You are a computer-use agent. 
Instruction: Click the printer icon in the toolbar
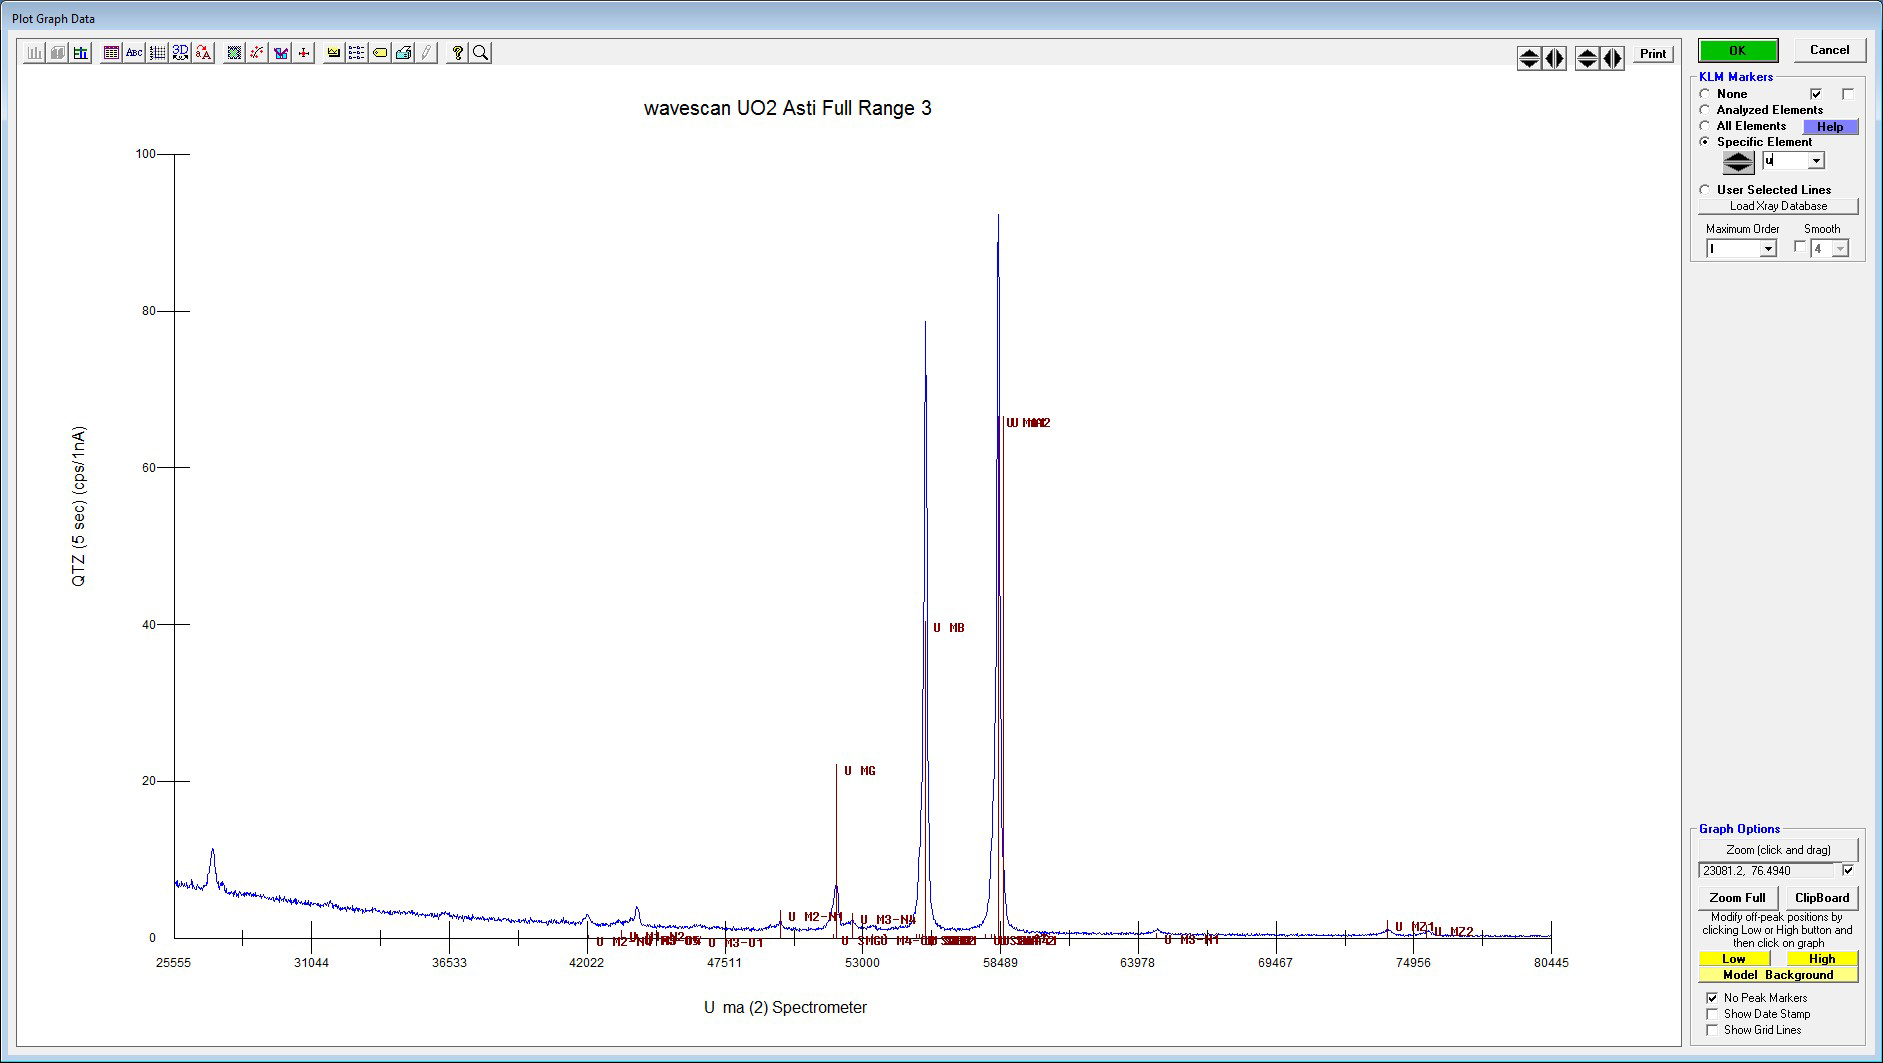404,53
